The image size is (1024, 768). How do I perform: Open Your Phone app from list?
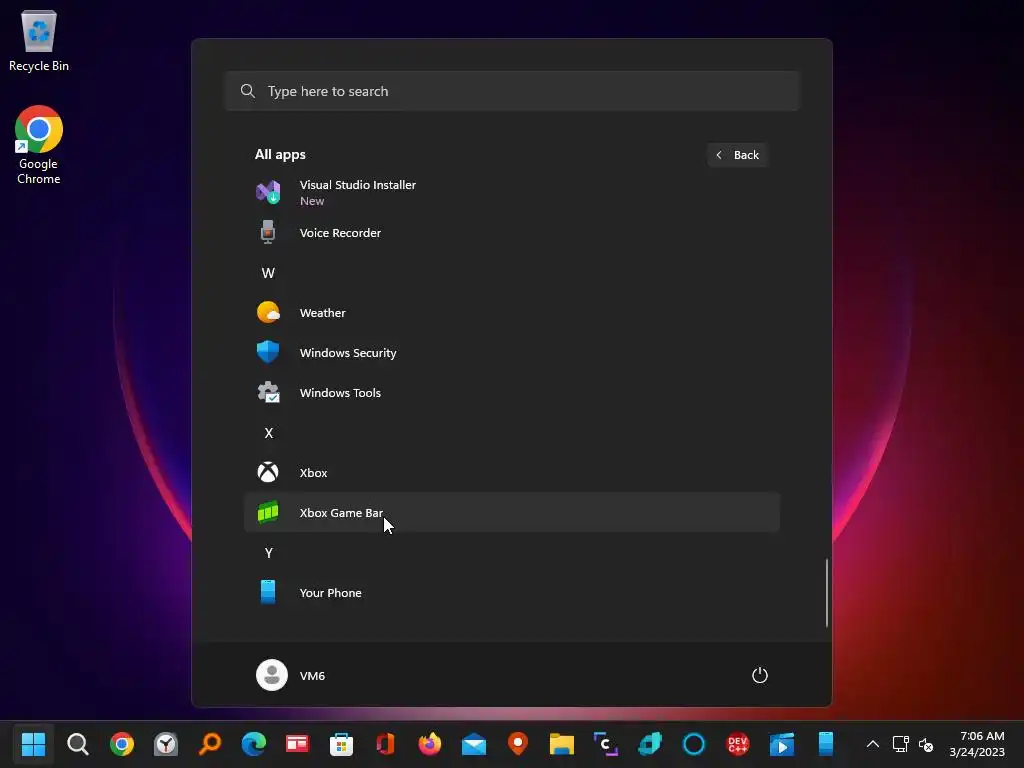click(512, 592)
